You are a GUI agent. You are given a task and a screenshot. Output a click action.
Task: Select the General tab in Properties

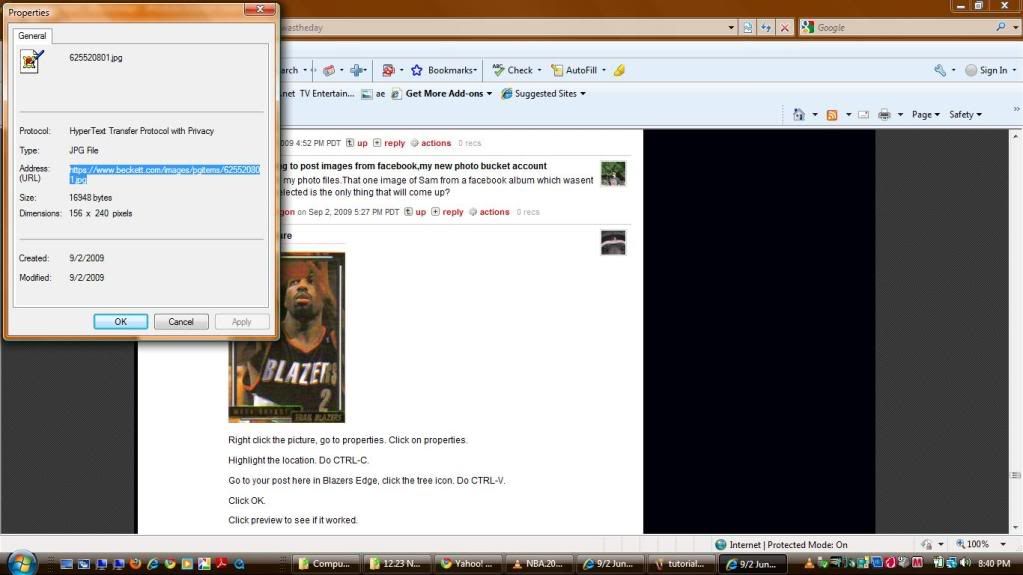click(x=32, y=36)
